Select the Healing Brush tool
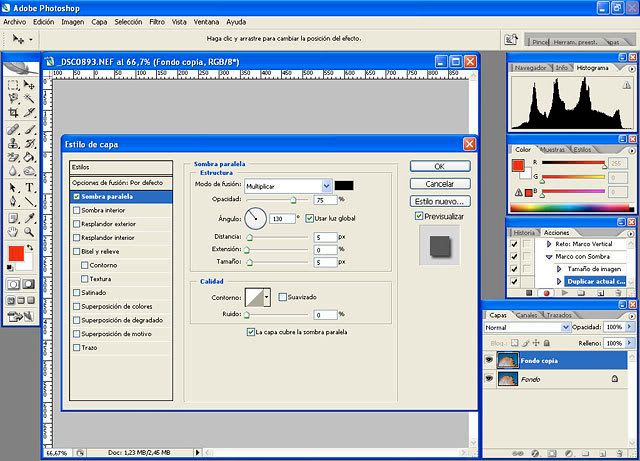This screenshot has height=461, width=640. click(13, 130)
